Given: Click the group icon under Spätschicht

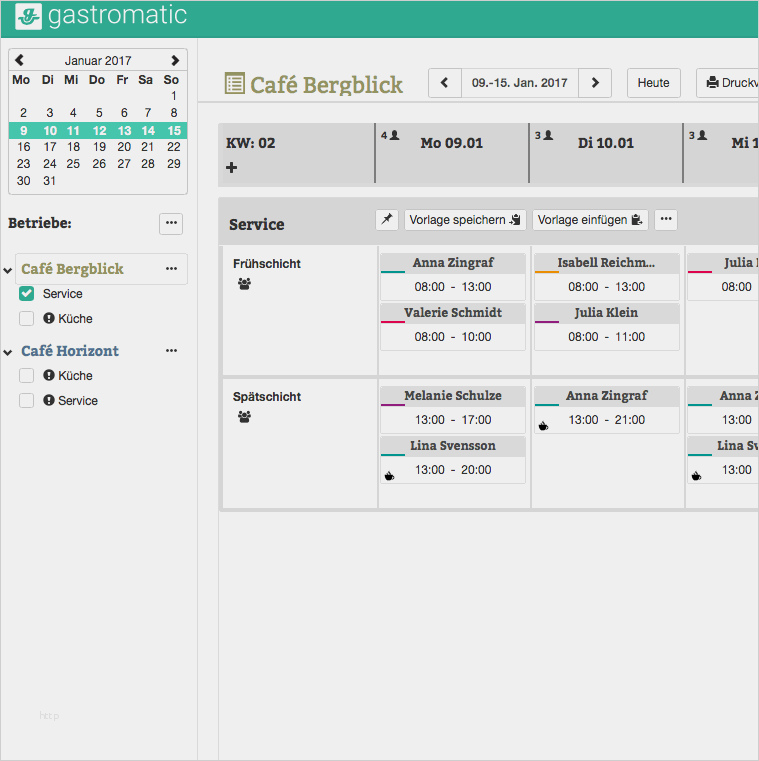Looking at the screenshot, I should pos(245,416).
